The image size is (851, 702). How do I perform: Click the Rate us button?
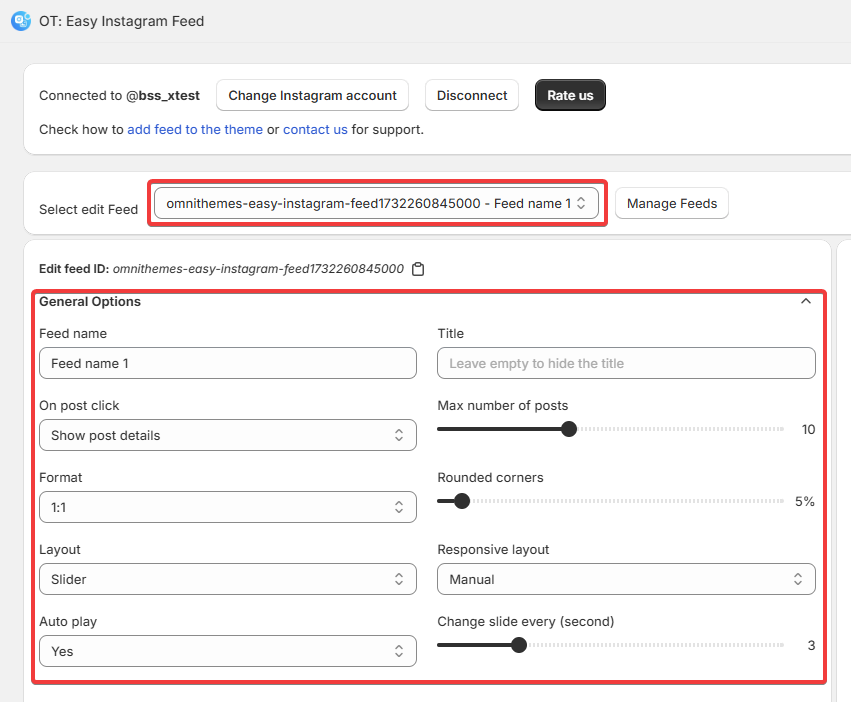(x=570, y=95)
